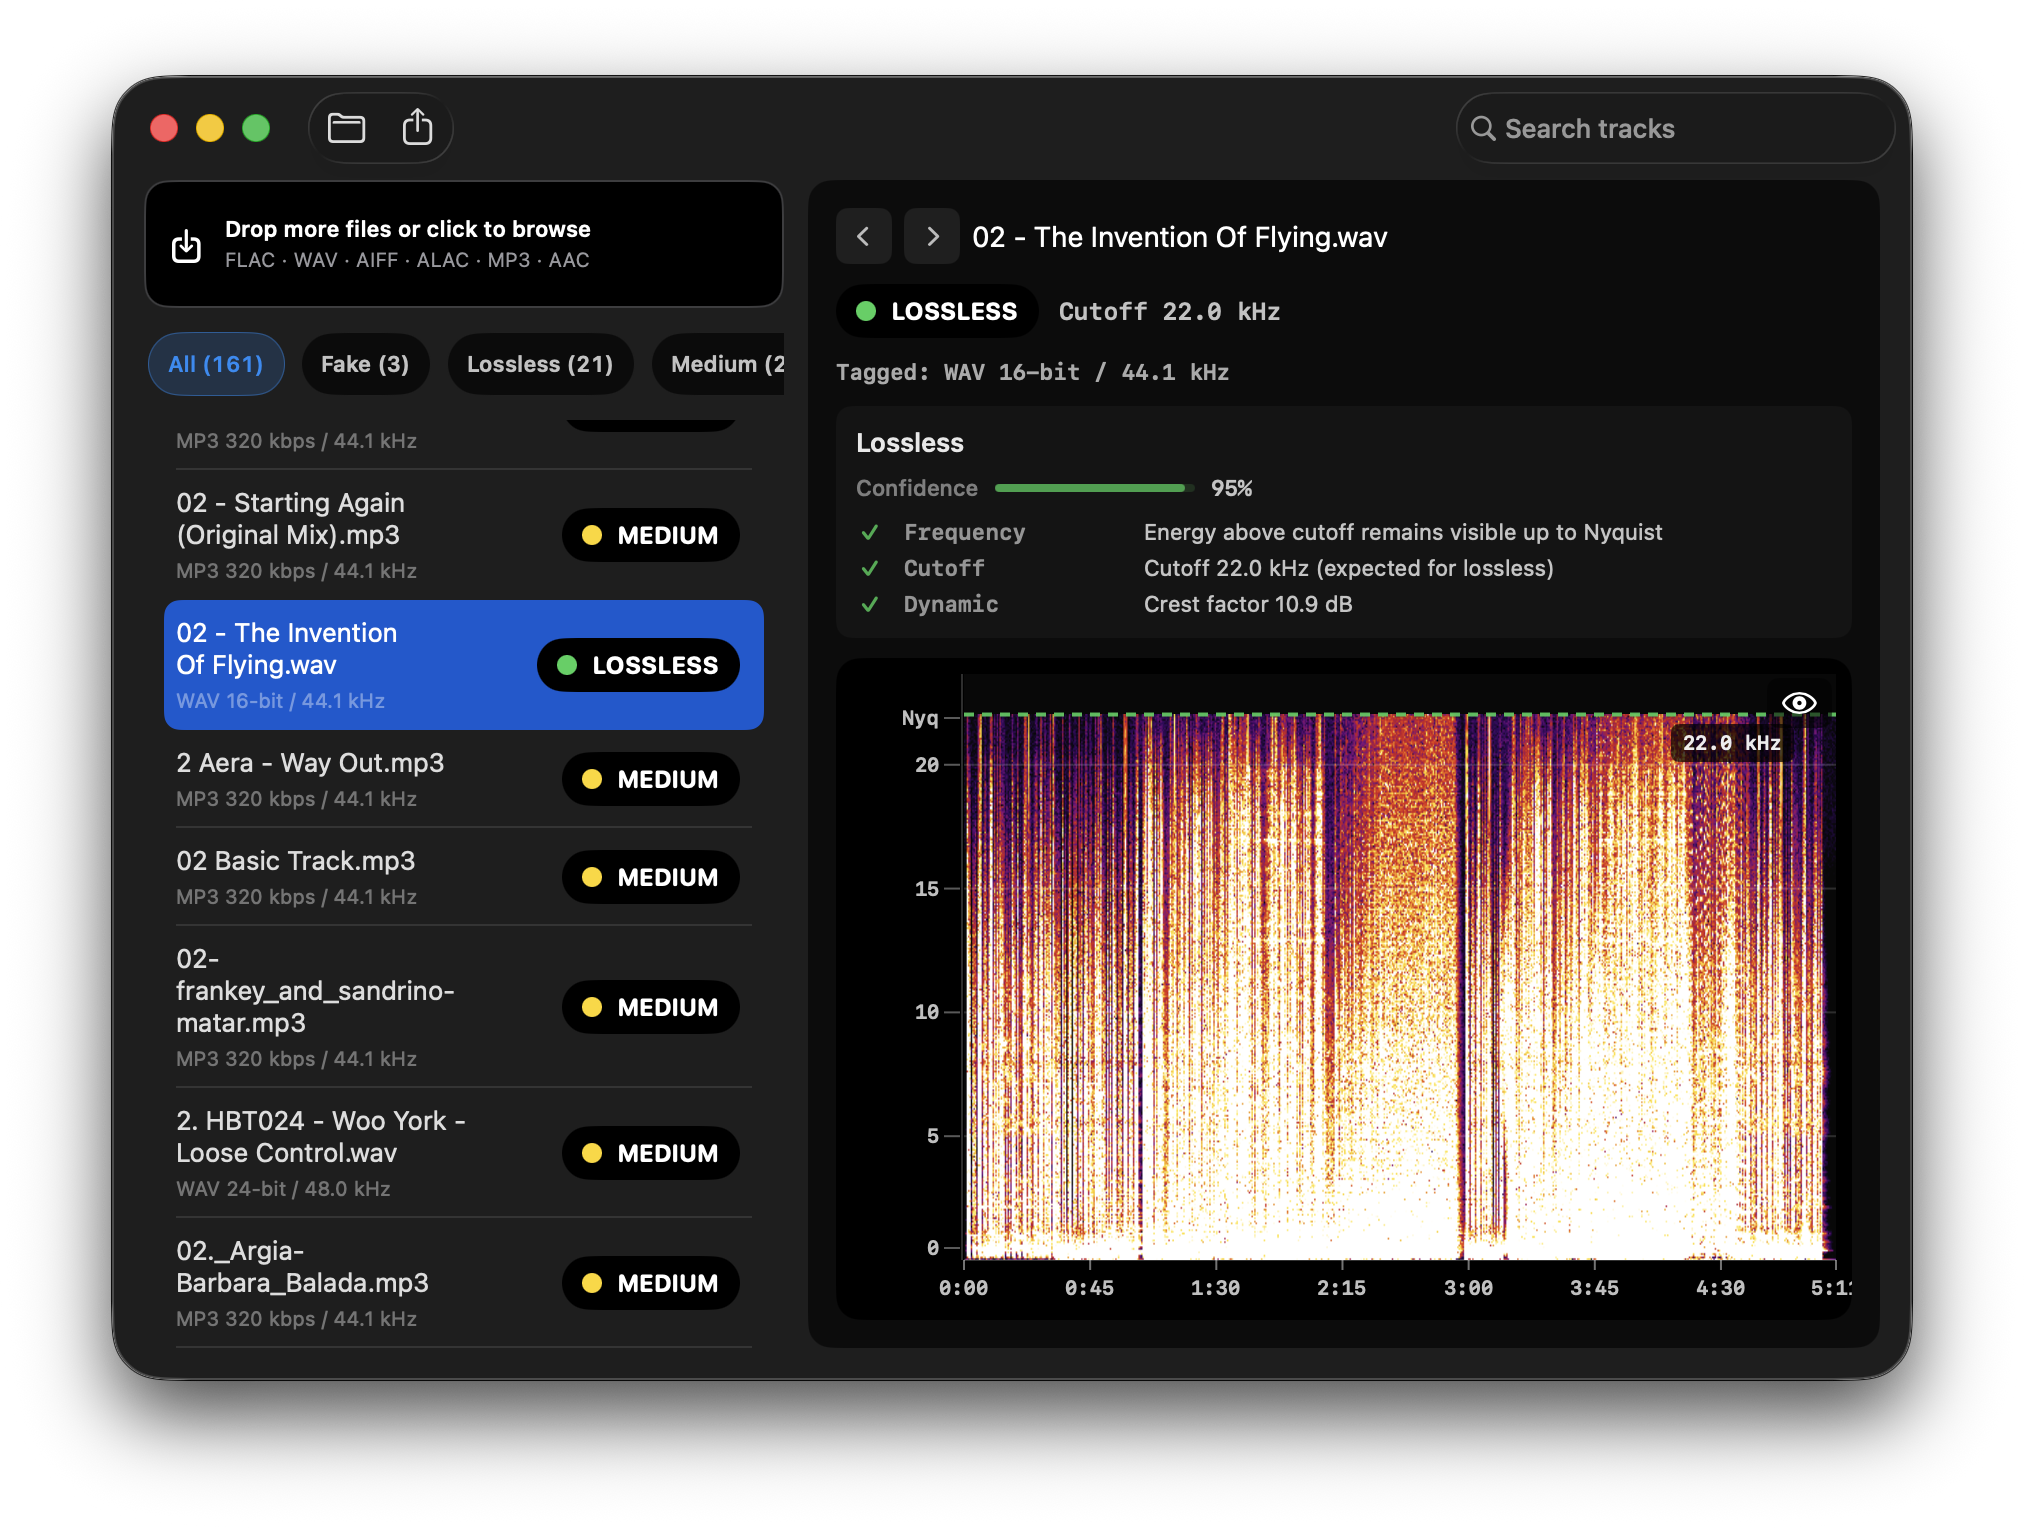Click MEDIUM badge on frankey_and_sandrino row

(x=651, y=1007)
